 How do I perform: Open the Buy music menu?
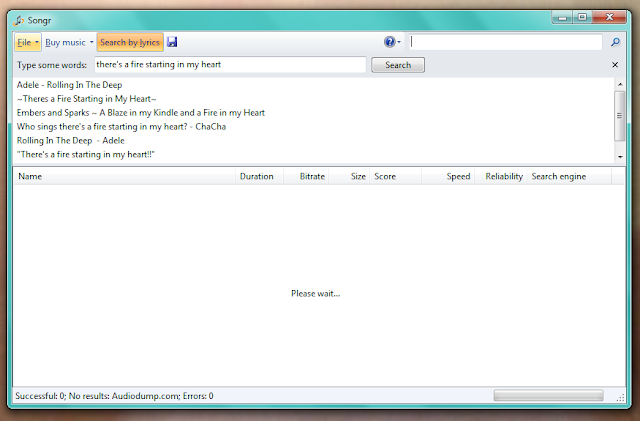click(x=69, y=42)
